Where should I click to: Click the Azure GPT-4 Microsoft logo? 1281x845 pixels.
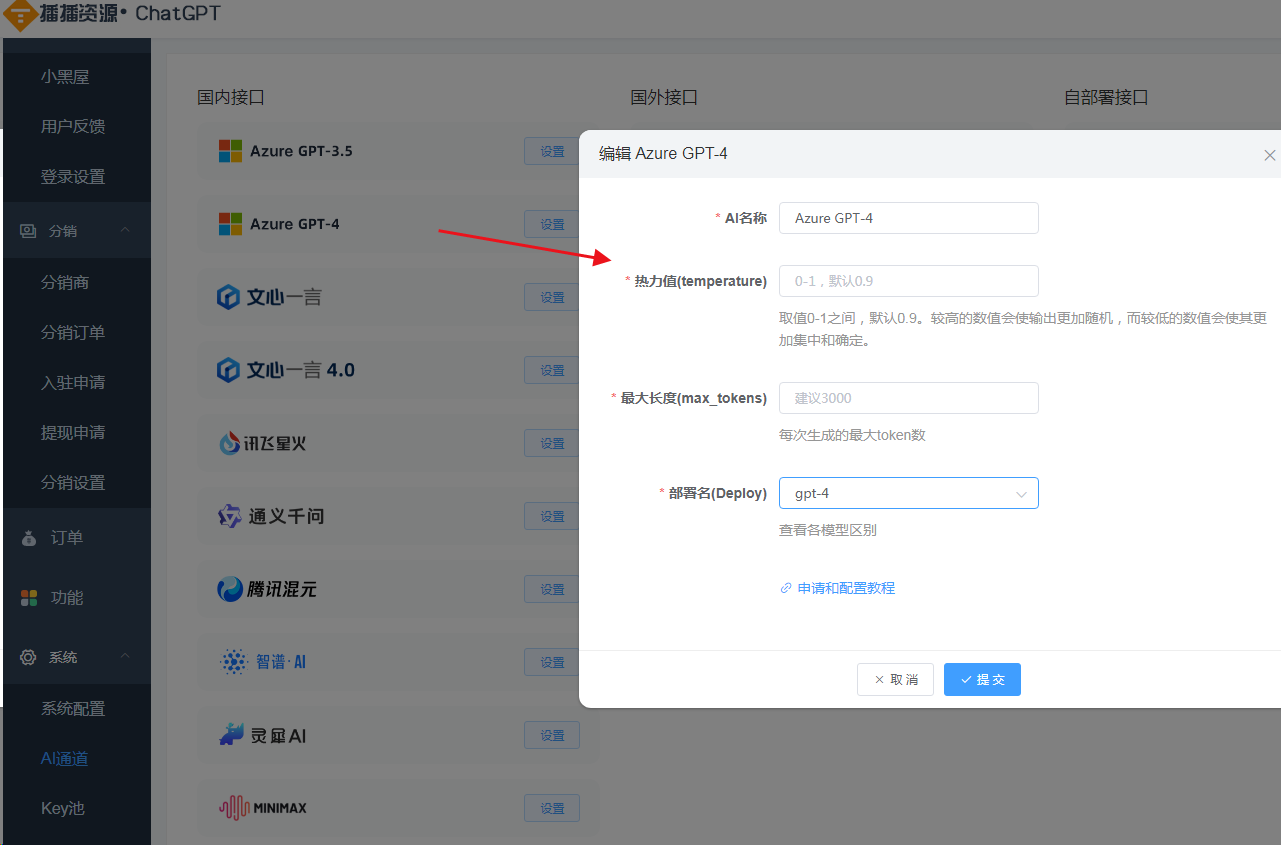click(x=230, y=224)
